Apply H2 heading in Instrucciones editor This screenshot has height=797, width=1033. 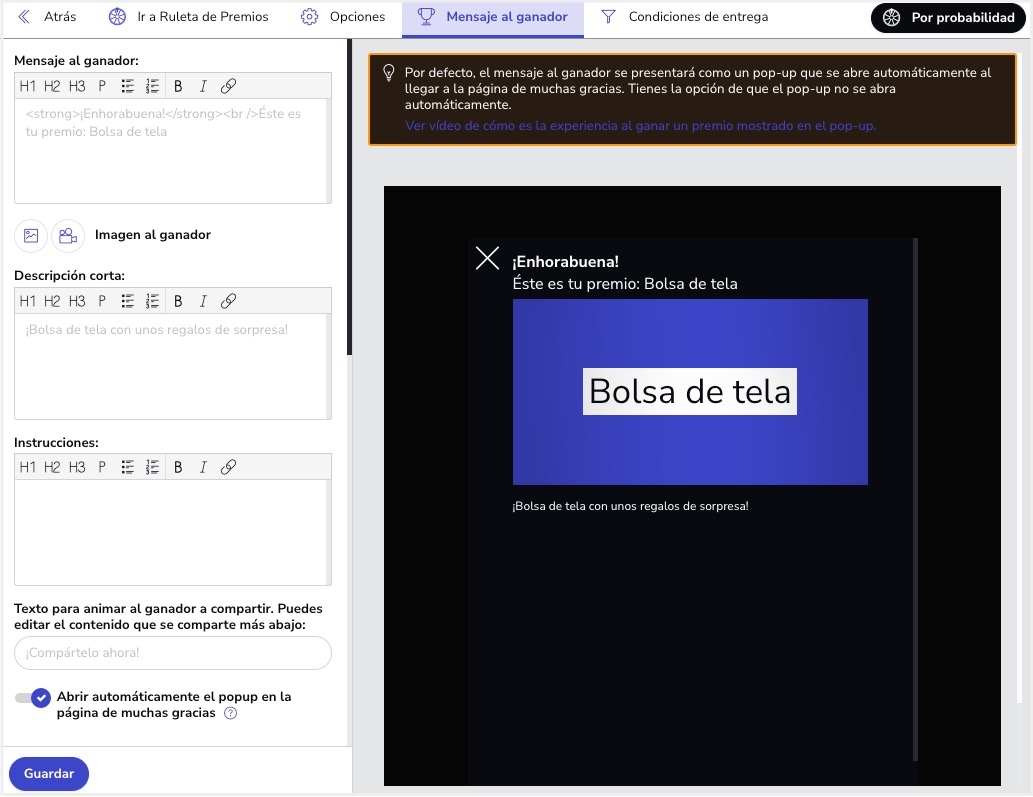point(52,467)
